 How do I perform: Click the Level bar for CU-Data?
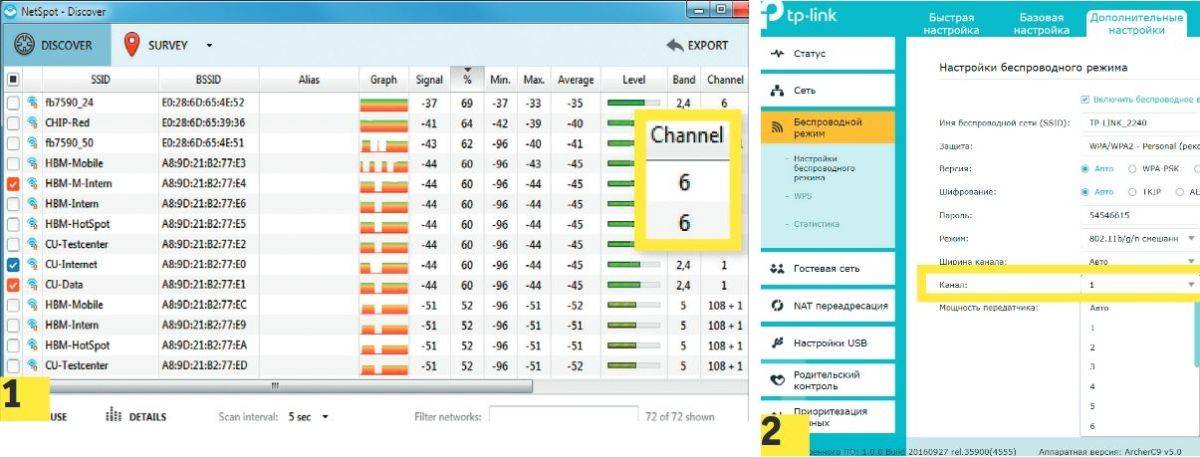632,285
